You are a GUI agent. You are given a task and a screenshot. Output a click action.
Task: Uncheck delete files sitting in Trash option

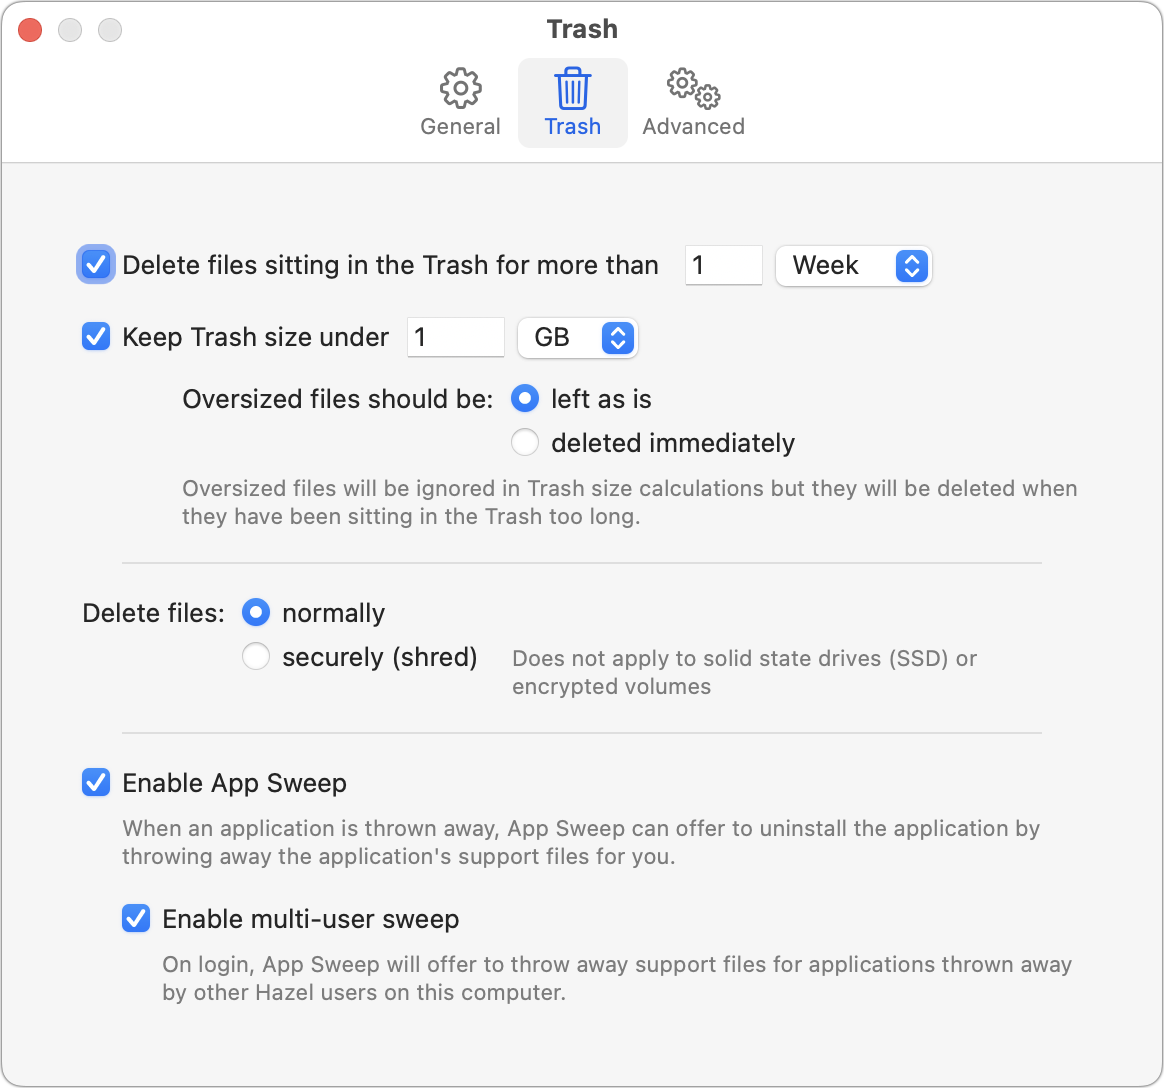tap(95, 265)
